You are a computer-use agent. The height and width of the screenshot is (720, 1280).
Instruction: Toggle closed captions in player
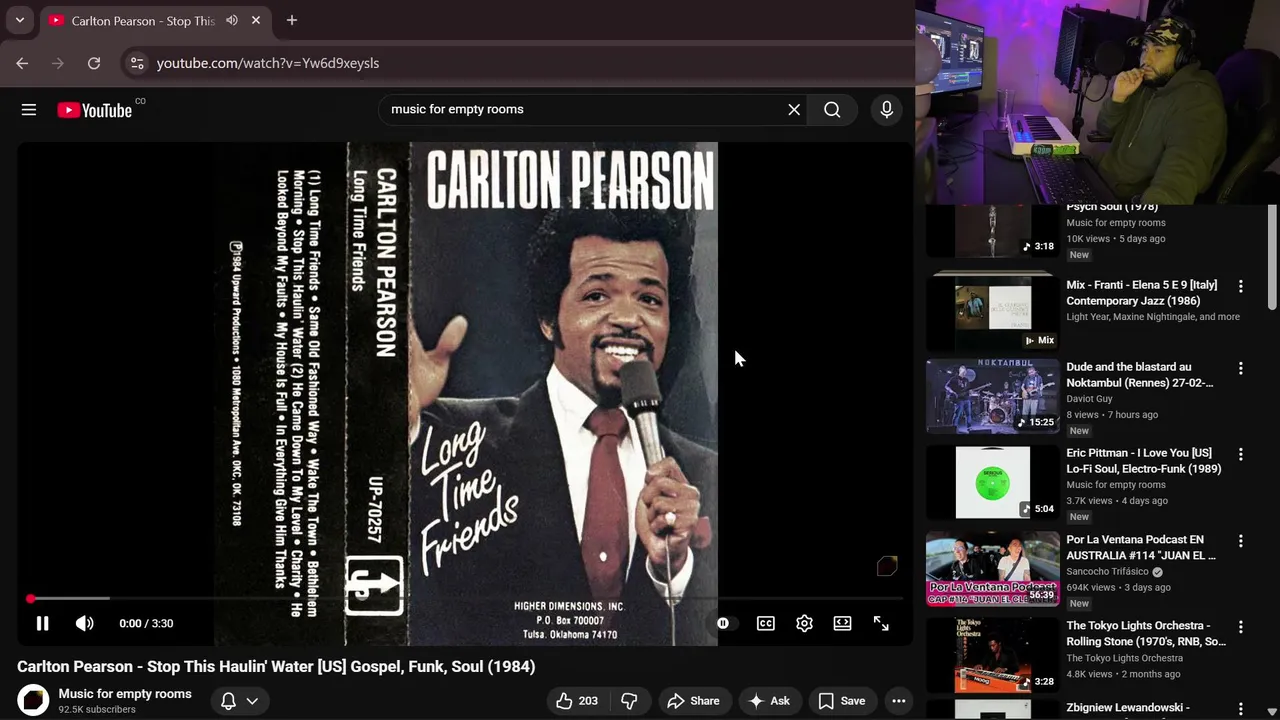[766, 623]
